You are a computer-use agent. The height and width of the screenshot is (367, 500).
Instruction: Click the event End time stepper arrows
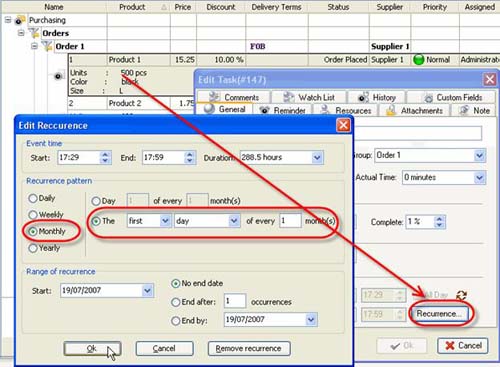[189, 158]
